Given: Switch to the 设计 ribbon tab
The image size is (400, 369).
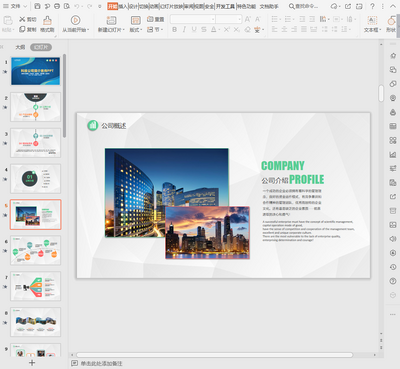Looking at the screenshot, I should click(x=133, y=6).
